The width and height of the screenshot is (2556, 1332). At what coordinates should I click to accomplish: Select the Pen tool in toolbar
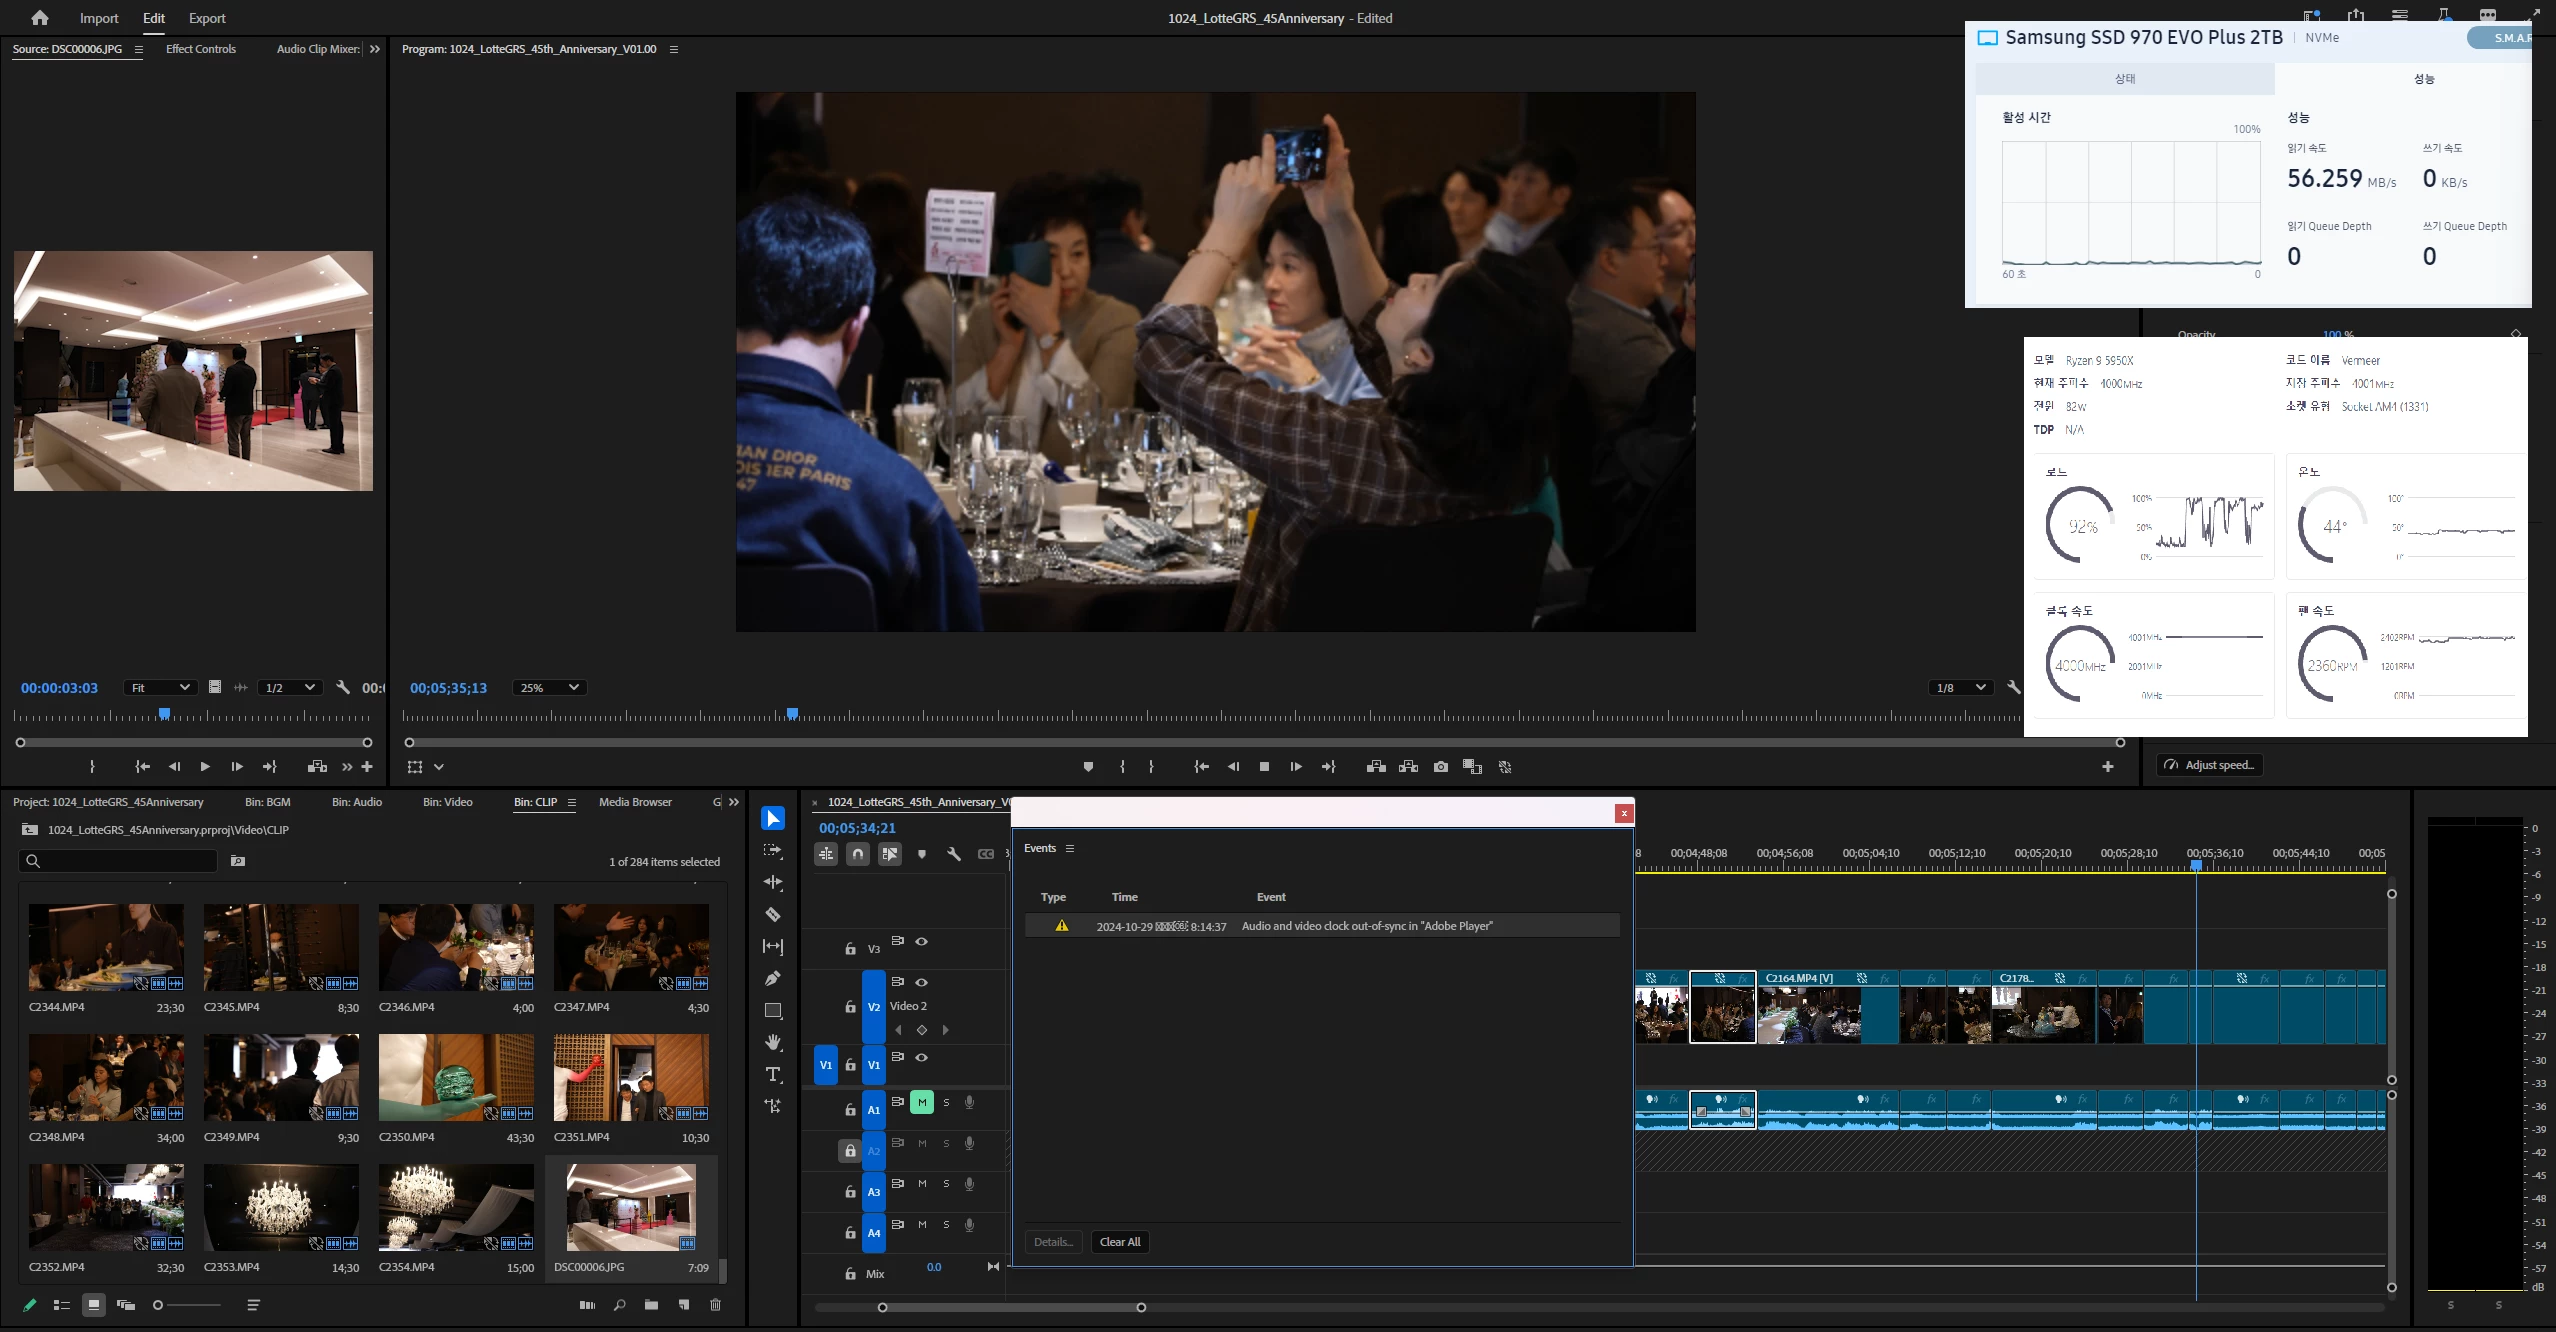pos(773,978)
